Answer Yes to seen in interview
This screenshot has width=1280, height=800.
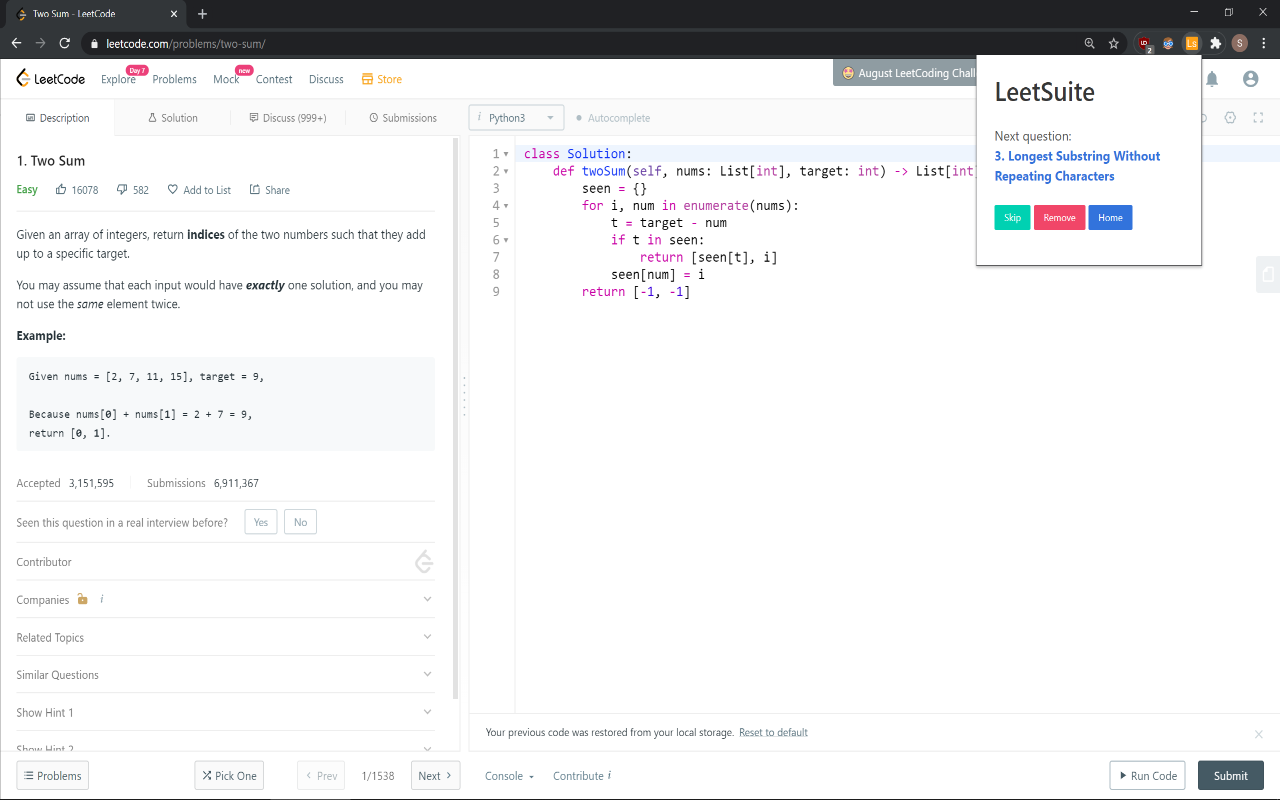tap(261, 522)
